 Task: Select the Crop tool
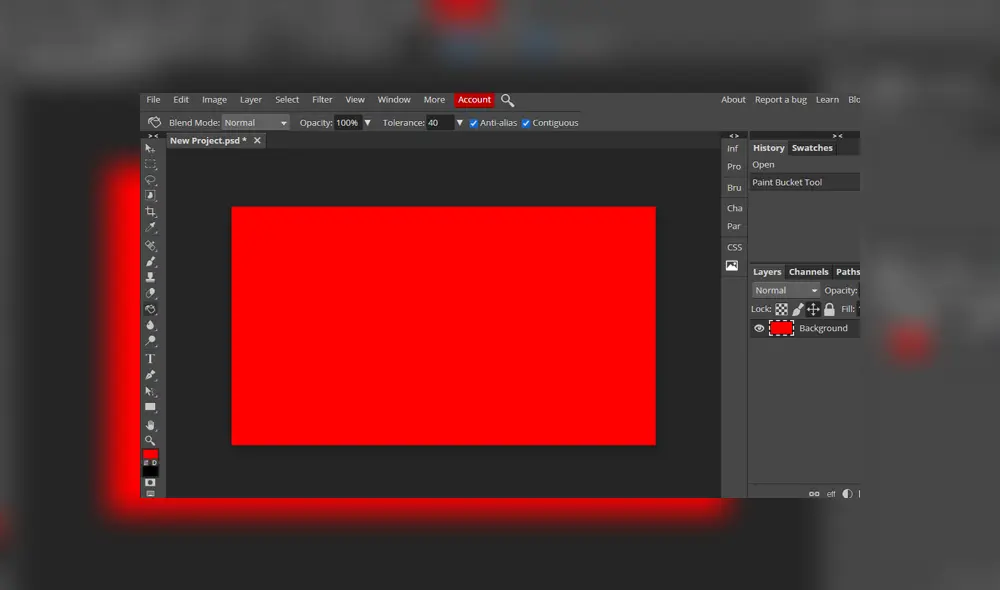[x=150, y=212]
